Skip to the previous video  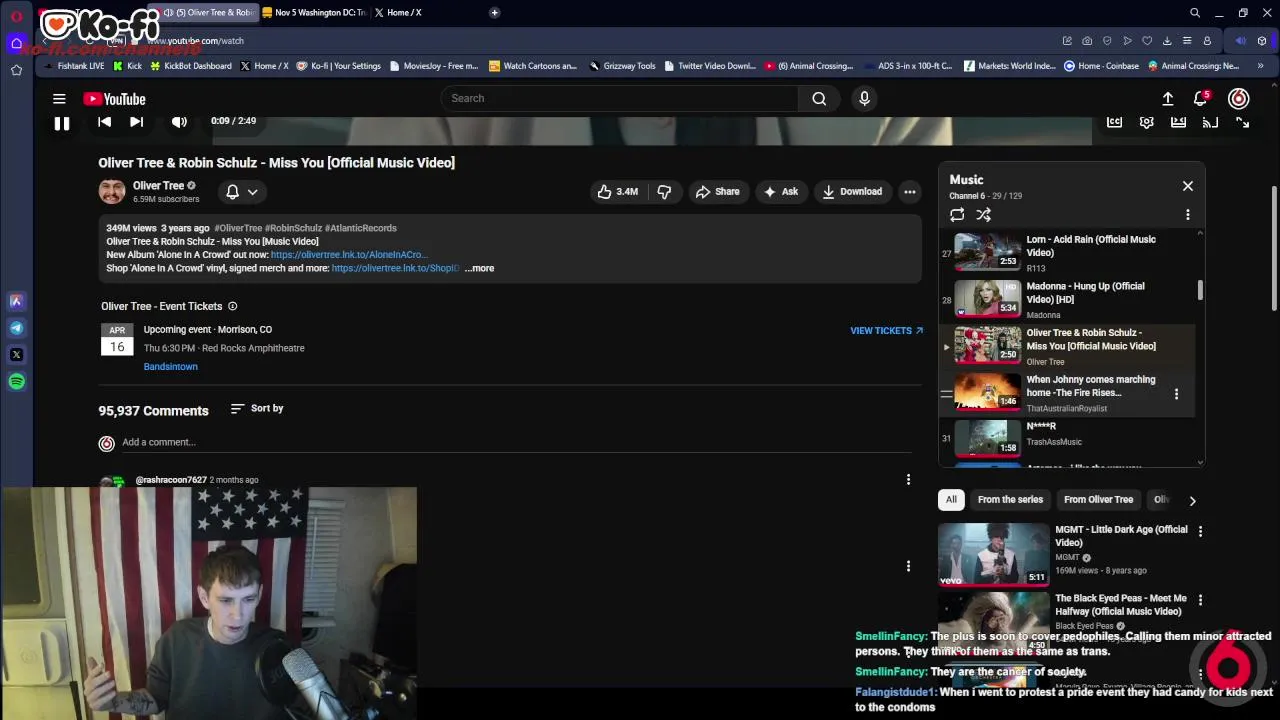(x=104, y=121)
